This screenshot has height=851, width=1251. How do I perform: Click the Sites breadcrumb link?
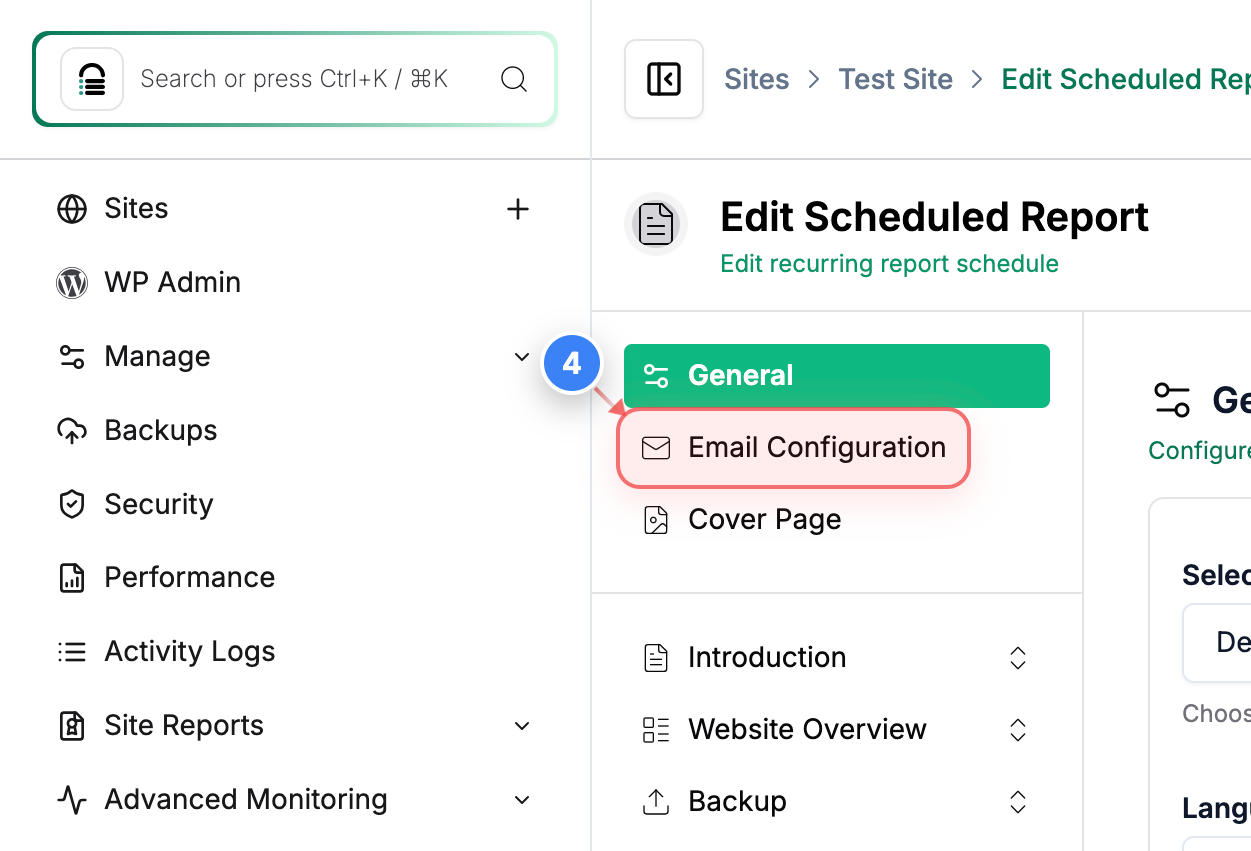[x=756, y=79]
